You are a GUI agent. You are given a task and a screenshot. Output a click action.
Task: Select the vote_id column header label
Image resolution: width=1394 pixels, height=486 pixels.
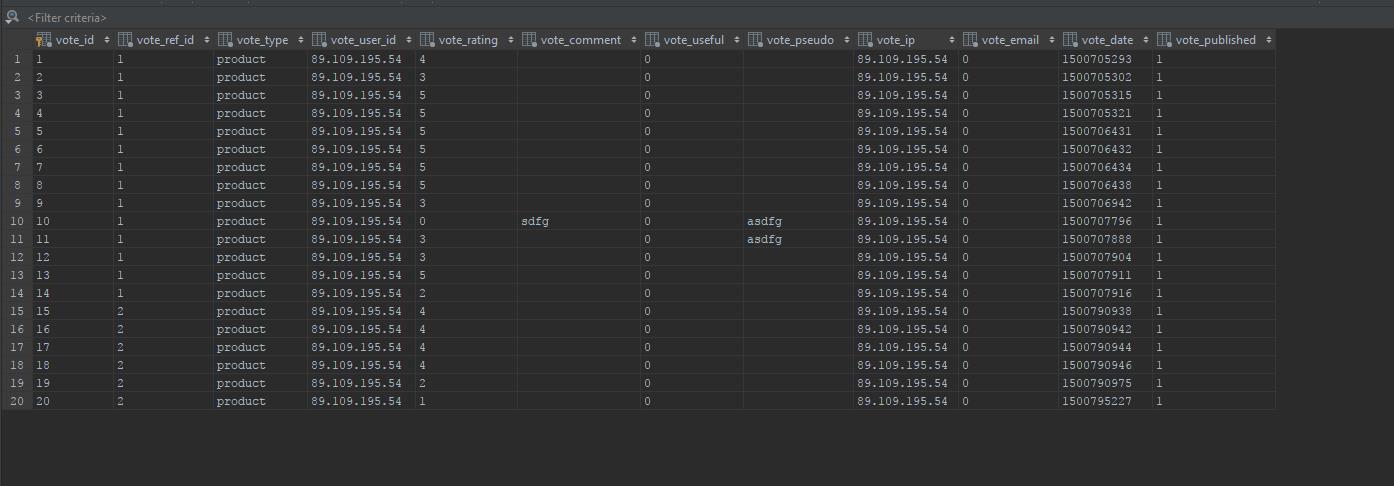[75, 40]
